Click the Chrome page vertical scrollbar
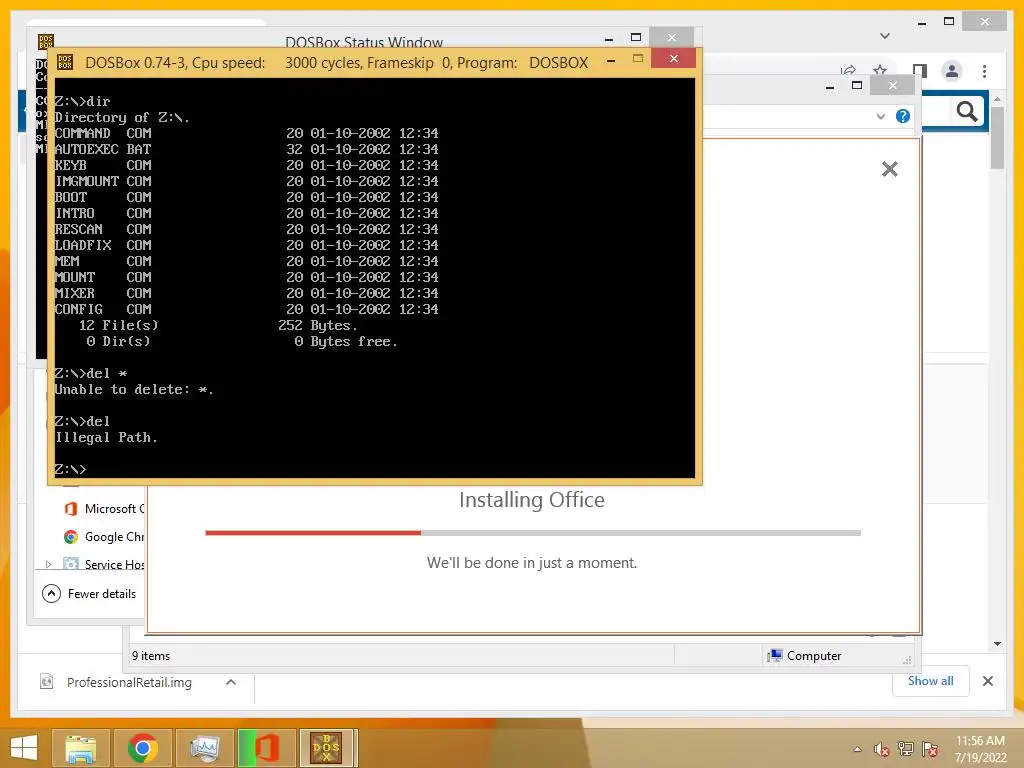This screenshot has height=768, width=1024. click(997, 138)
